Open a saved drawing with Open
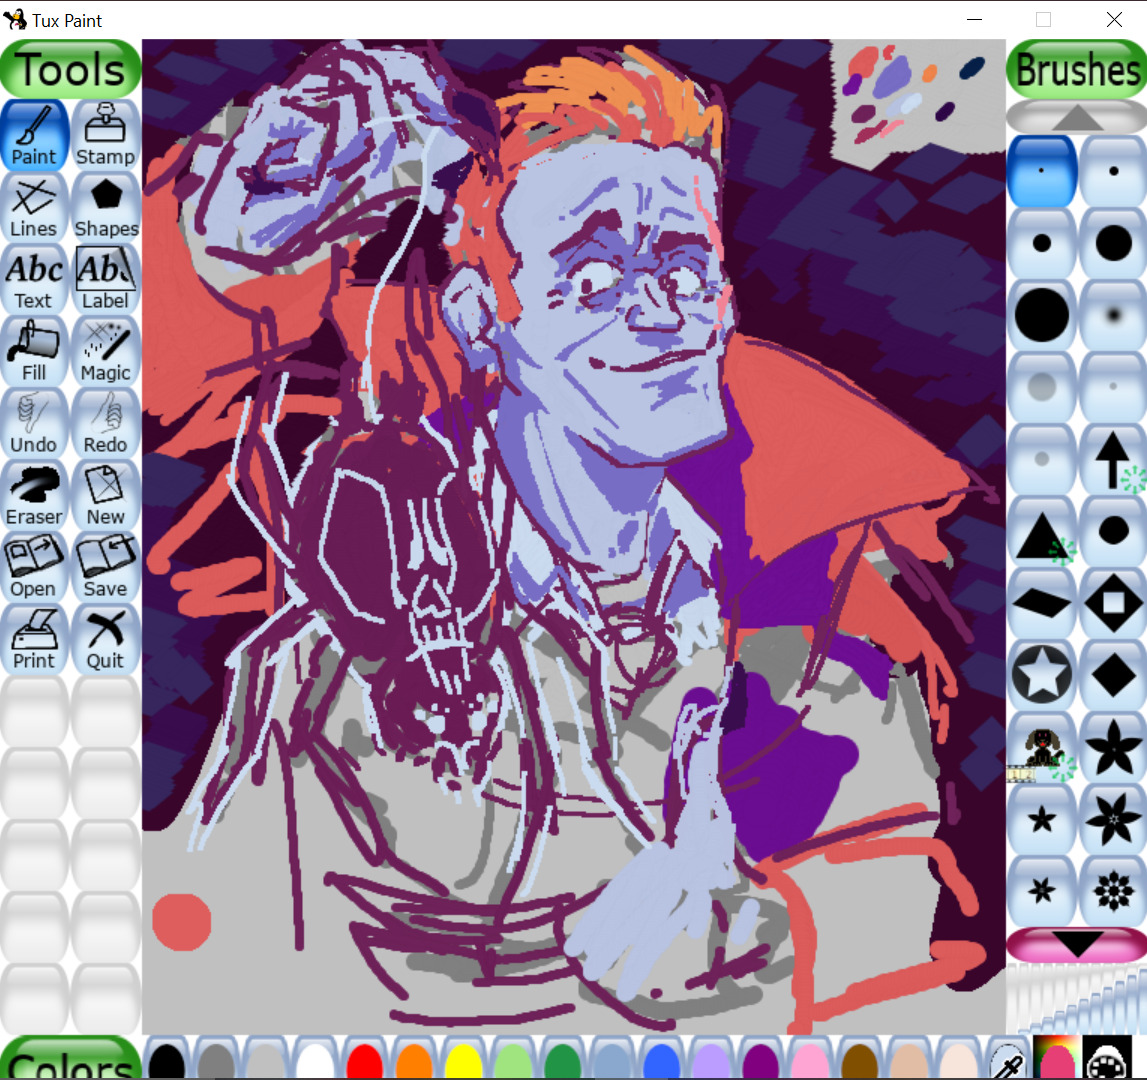This screenshot has height=1080, width=1147. [x=34, y=566]
